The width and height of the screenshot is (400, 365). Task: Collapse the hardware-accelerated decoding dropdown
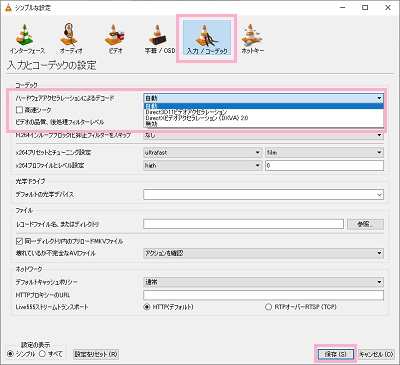click(x=264, y=98)
